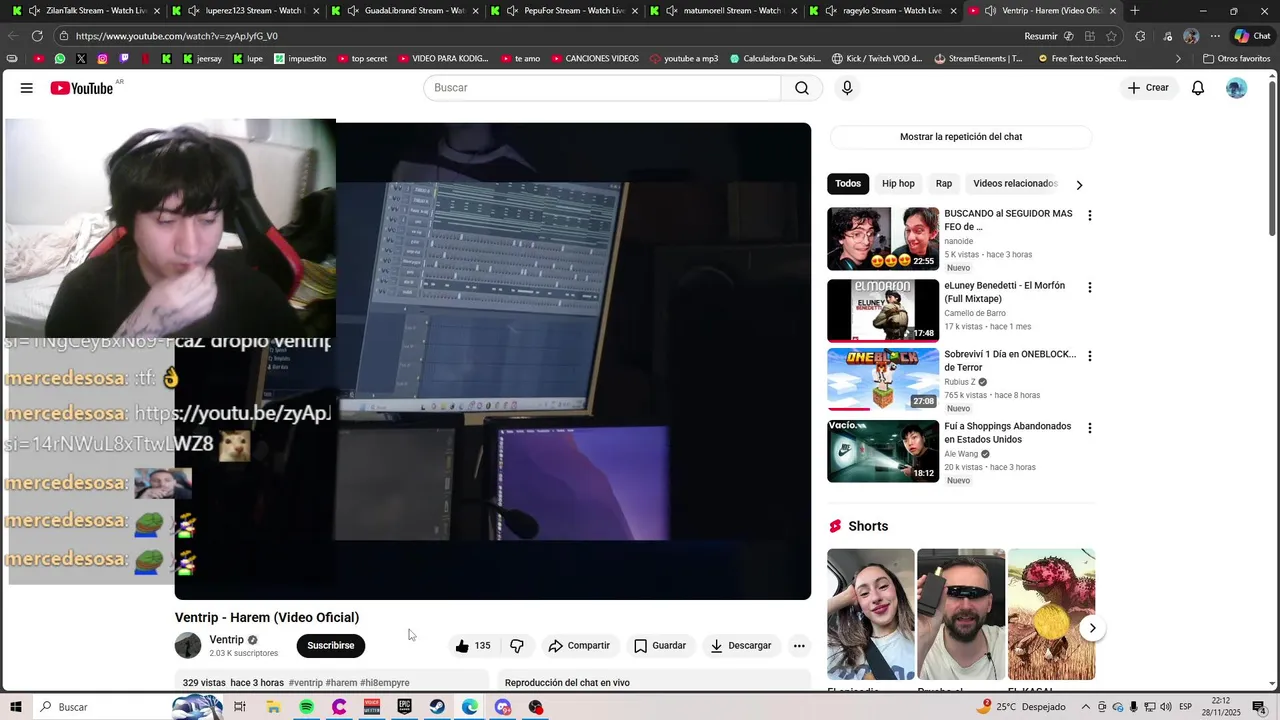The image size is (1280, 720).
Task: Open the BUSCANDO al SEGUIDOR thumbnail
Action: coord(883,239)
